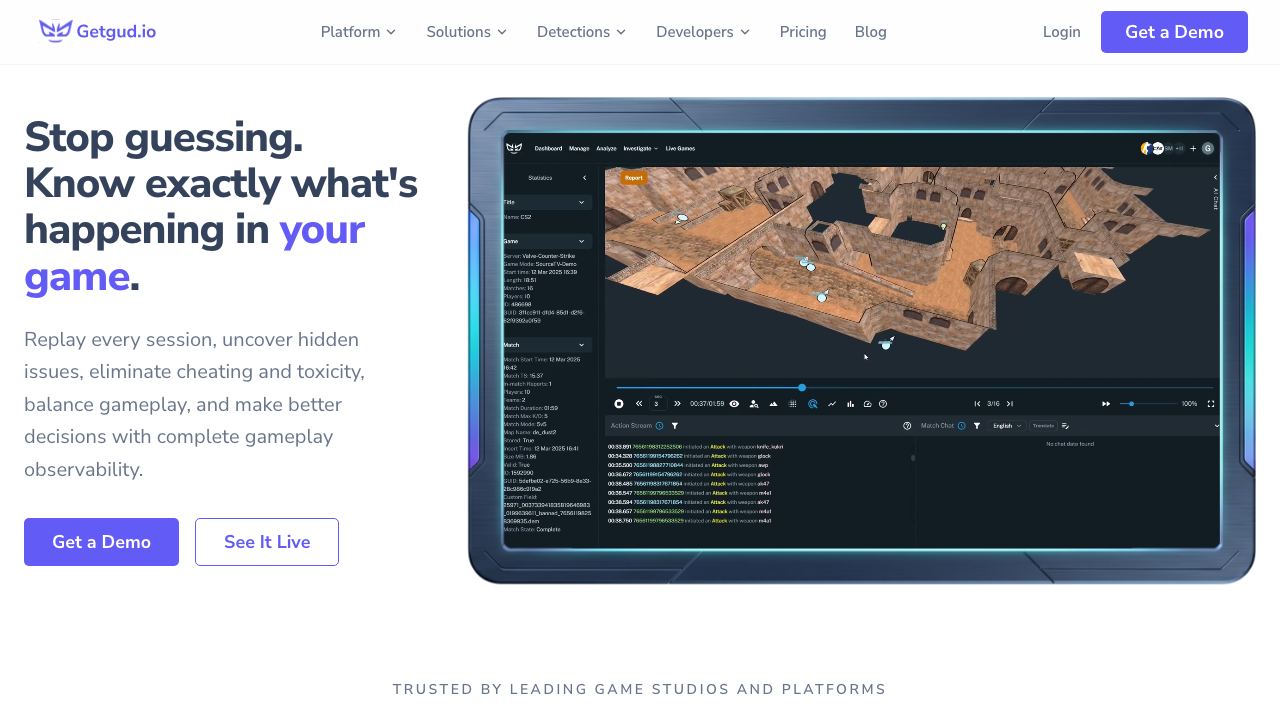Toggle the eye visibility icon in replay toolbar
1280x720 pixels.
pos(734,404)
